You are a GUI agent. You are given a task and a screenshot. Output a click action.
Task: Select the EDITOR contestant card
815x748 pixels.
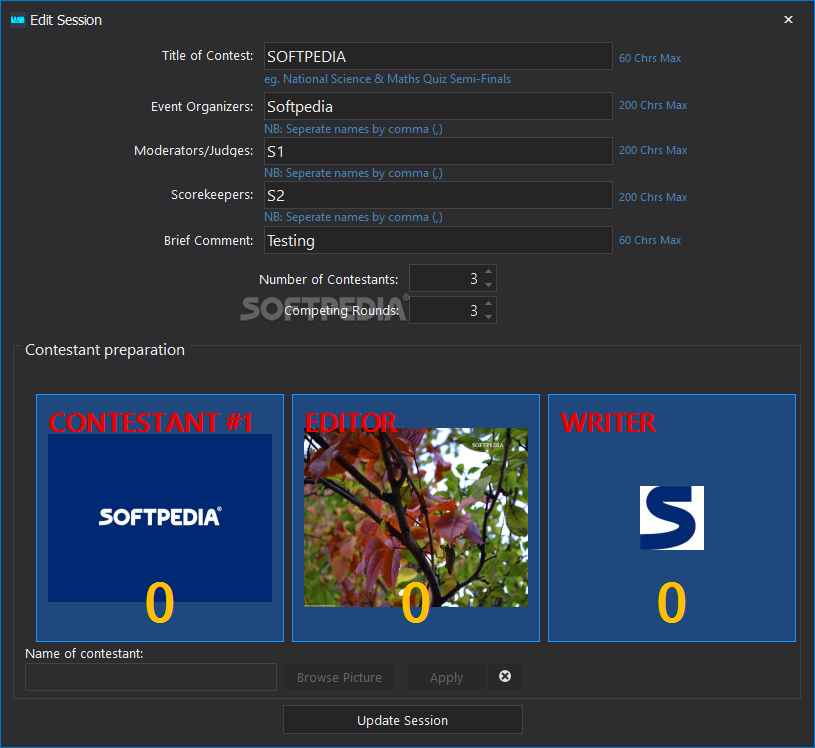[416, 518]
